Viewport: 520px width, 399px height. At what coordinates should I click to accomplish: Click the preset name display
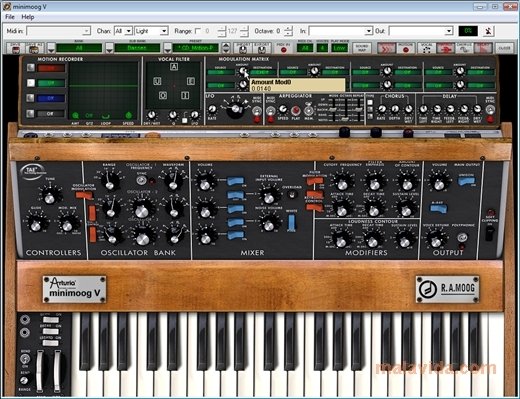(195, 48)
